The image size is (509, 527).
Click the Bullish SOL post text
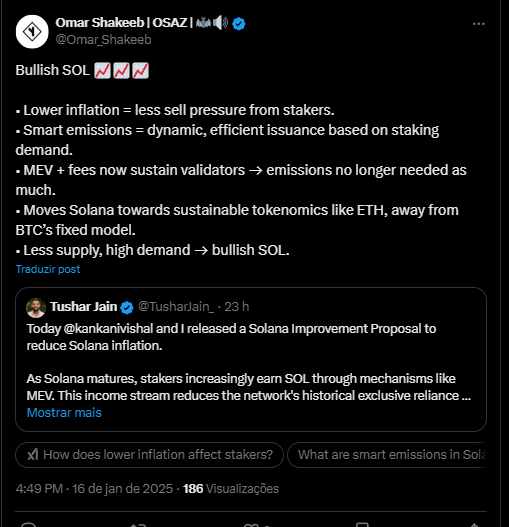pyautogui.click(x=241, y=160)
